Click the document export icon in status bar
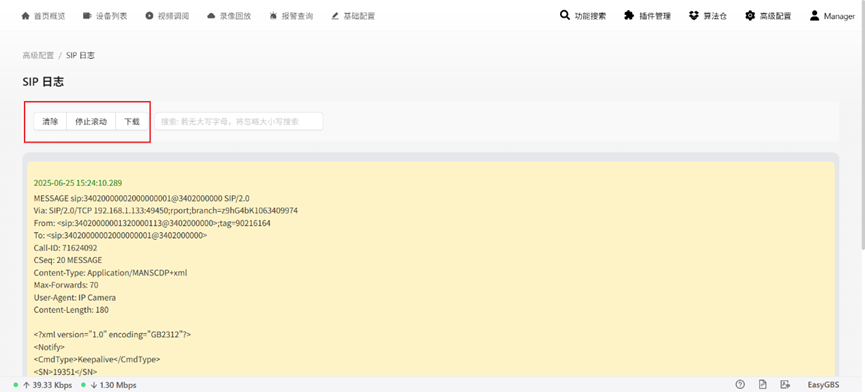Viewport: 865px width, 392px height. tap(763, 384)
